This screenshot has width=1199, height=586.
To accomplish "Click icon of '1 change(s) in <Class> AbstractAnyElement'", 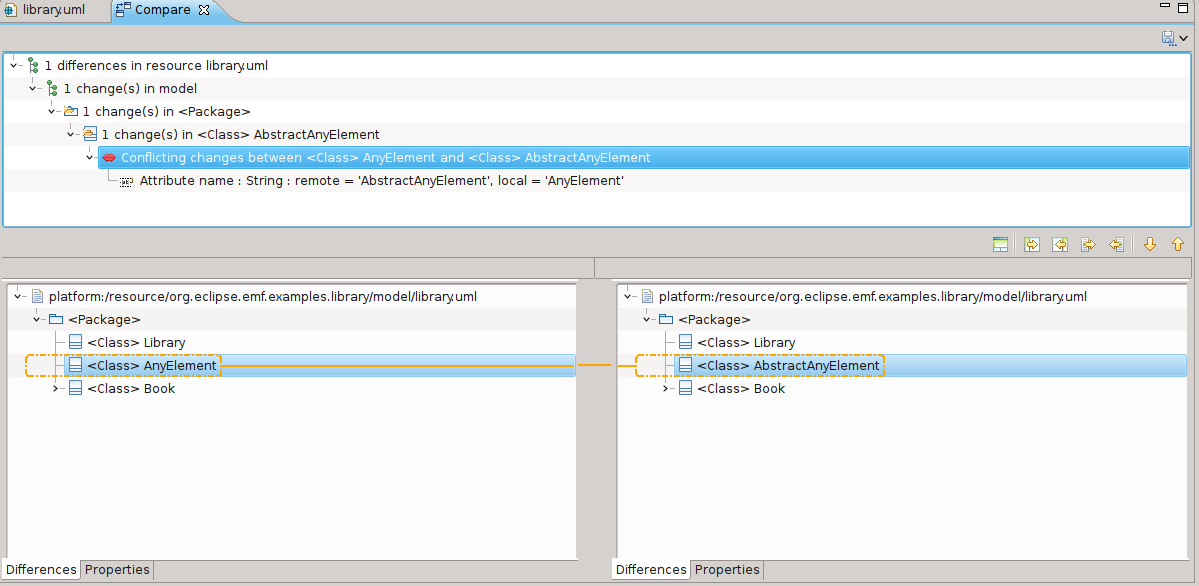I will point(90,135).
